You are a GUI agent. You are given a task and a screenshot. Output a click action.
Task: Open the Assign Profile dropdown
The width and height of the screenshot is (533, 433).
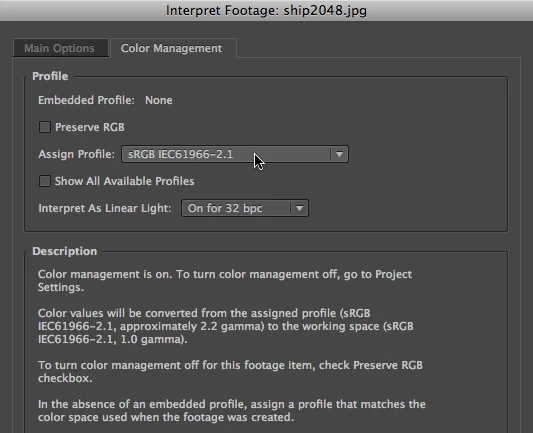tap(235, 154)
